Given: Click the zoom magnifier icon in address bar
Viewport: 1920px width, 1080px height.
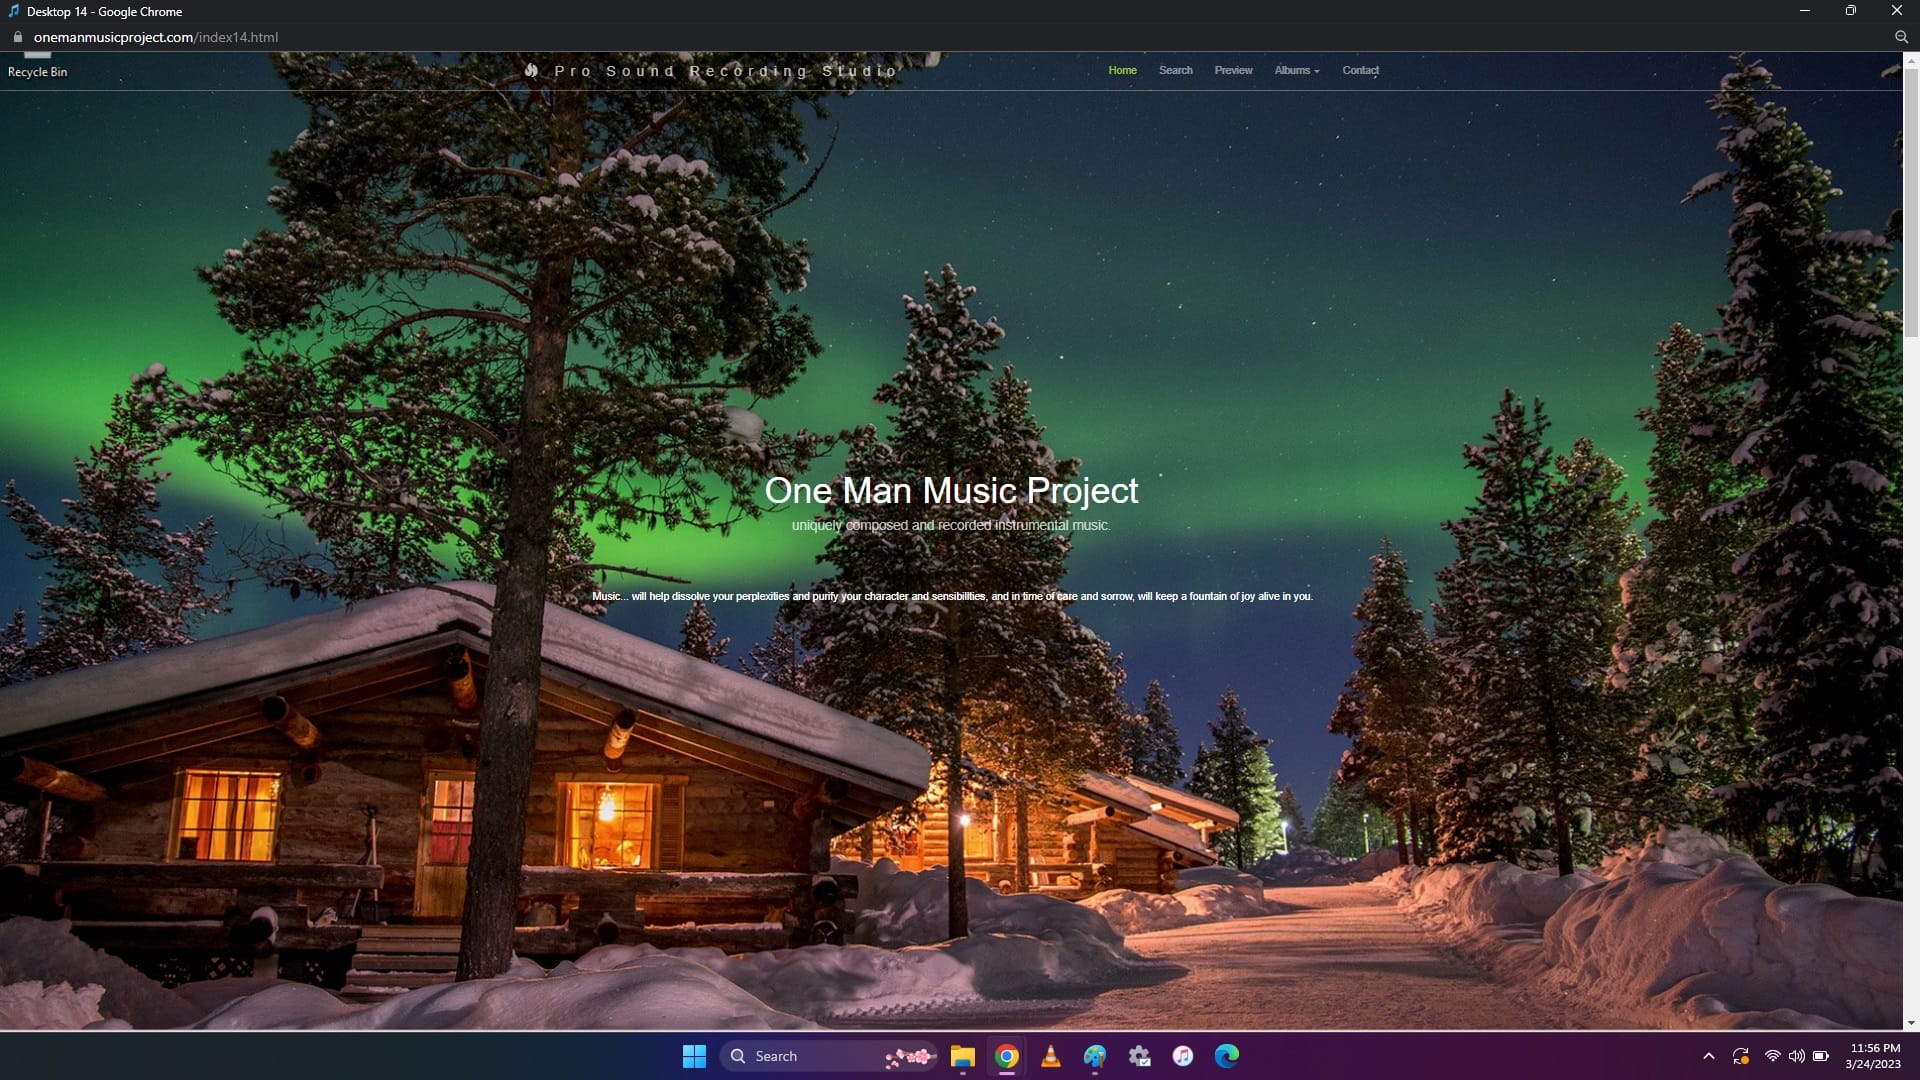Looking at the screenshot, I should 1901,37.
